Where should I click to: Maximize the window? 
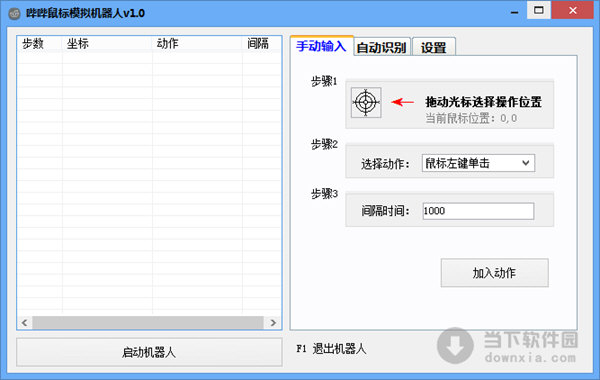click(x=539, y=10)
